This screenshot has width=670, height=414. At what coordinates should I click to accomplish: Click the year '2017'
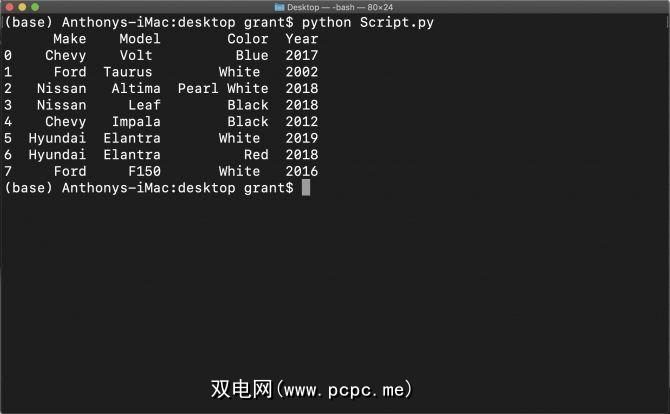(302, 56)
